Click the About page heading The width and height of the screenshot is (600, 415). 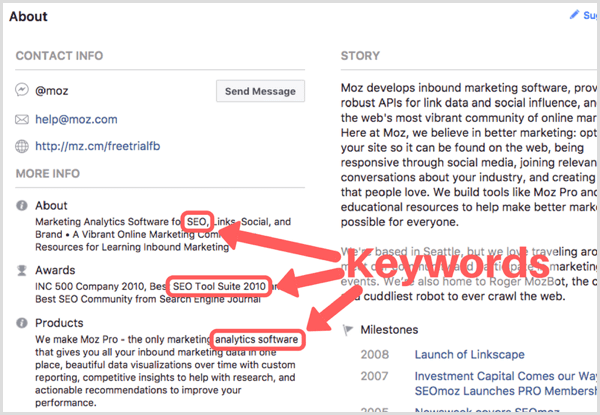(x=28, y=16)
